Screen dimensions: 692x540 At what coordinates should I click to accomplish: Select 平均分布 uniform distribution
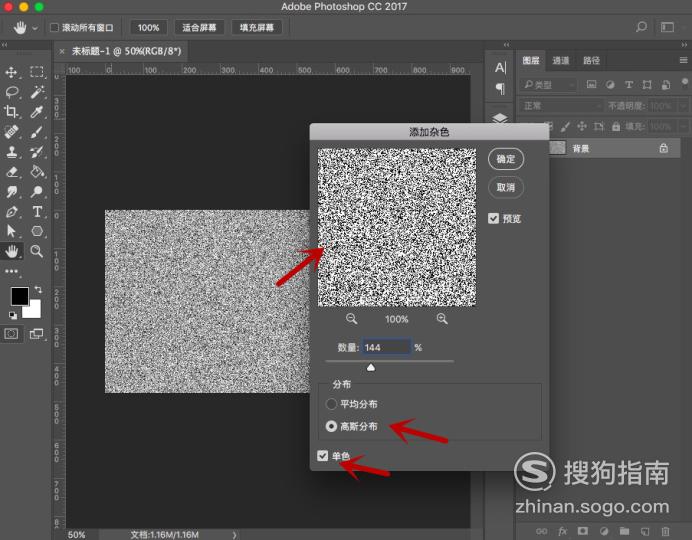[331, 404]
